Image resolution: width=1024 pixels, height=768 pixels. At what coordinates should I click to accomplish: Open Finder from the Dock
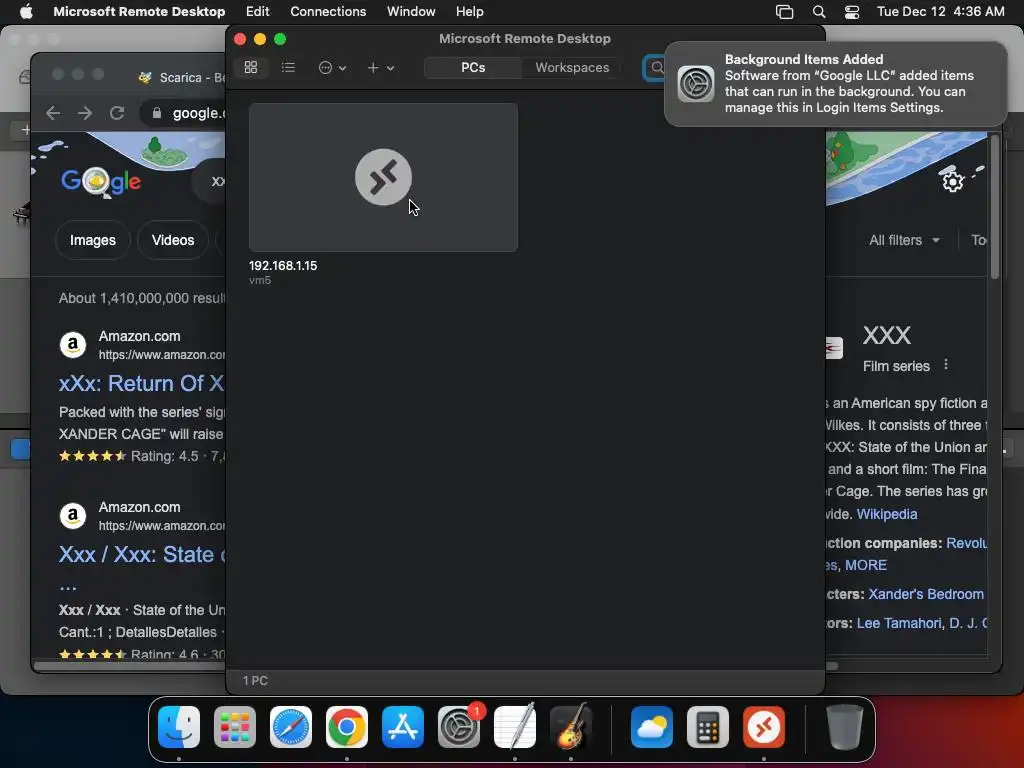point(179,727)
